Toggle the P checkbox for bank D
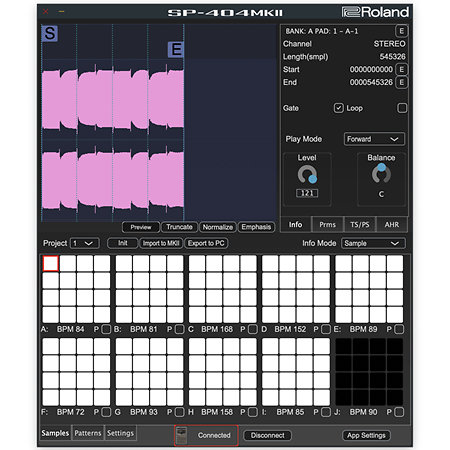Image resolution: width=450 pixels, height=450 pixels. (x=326, y=329)
